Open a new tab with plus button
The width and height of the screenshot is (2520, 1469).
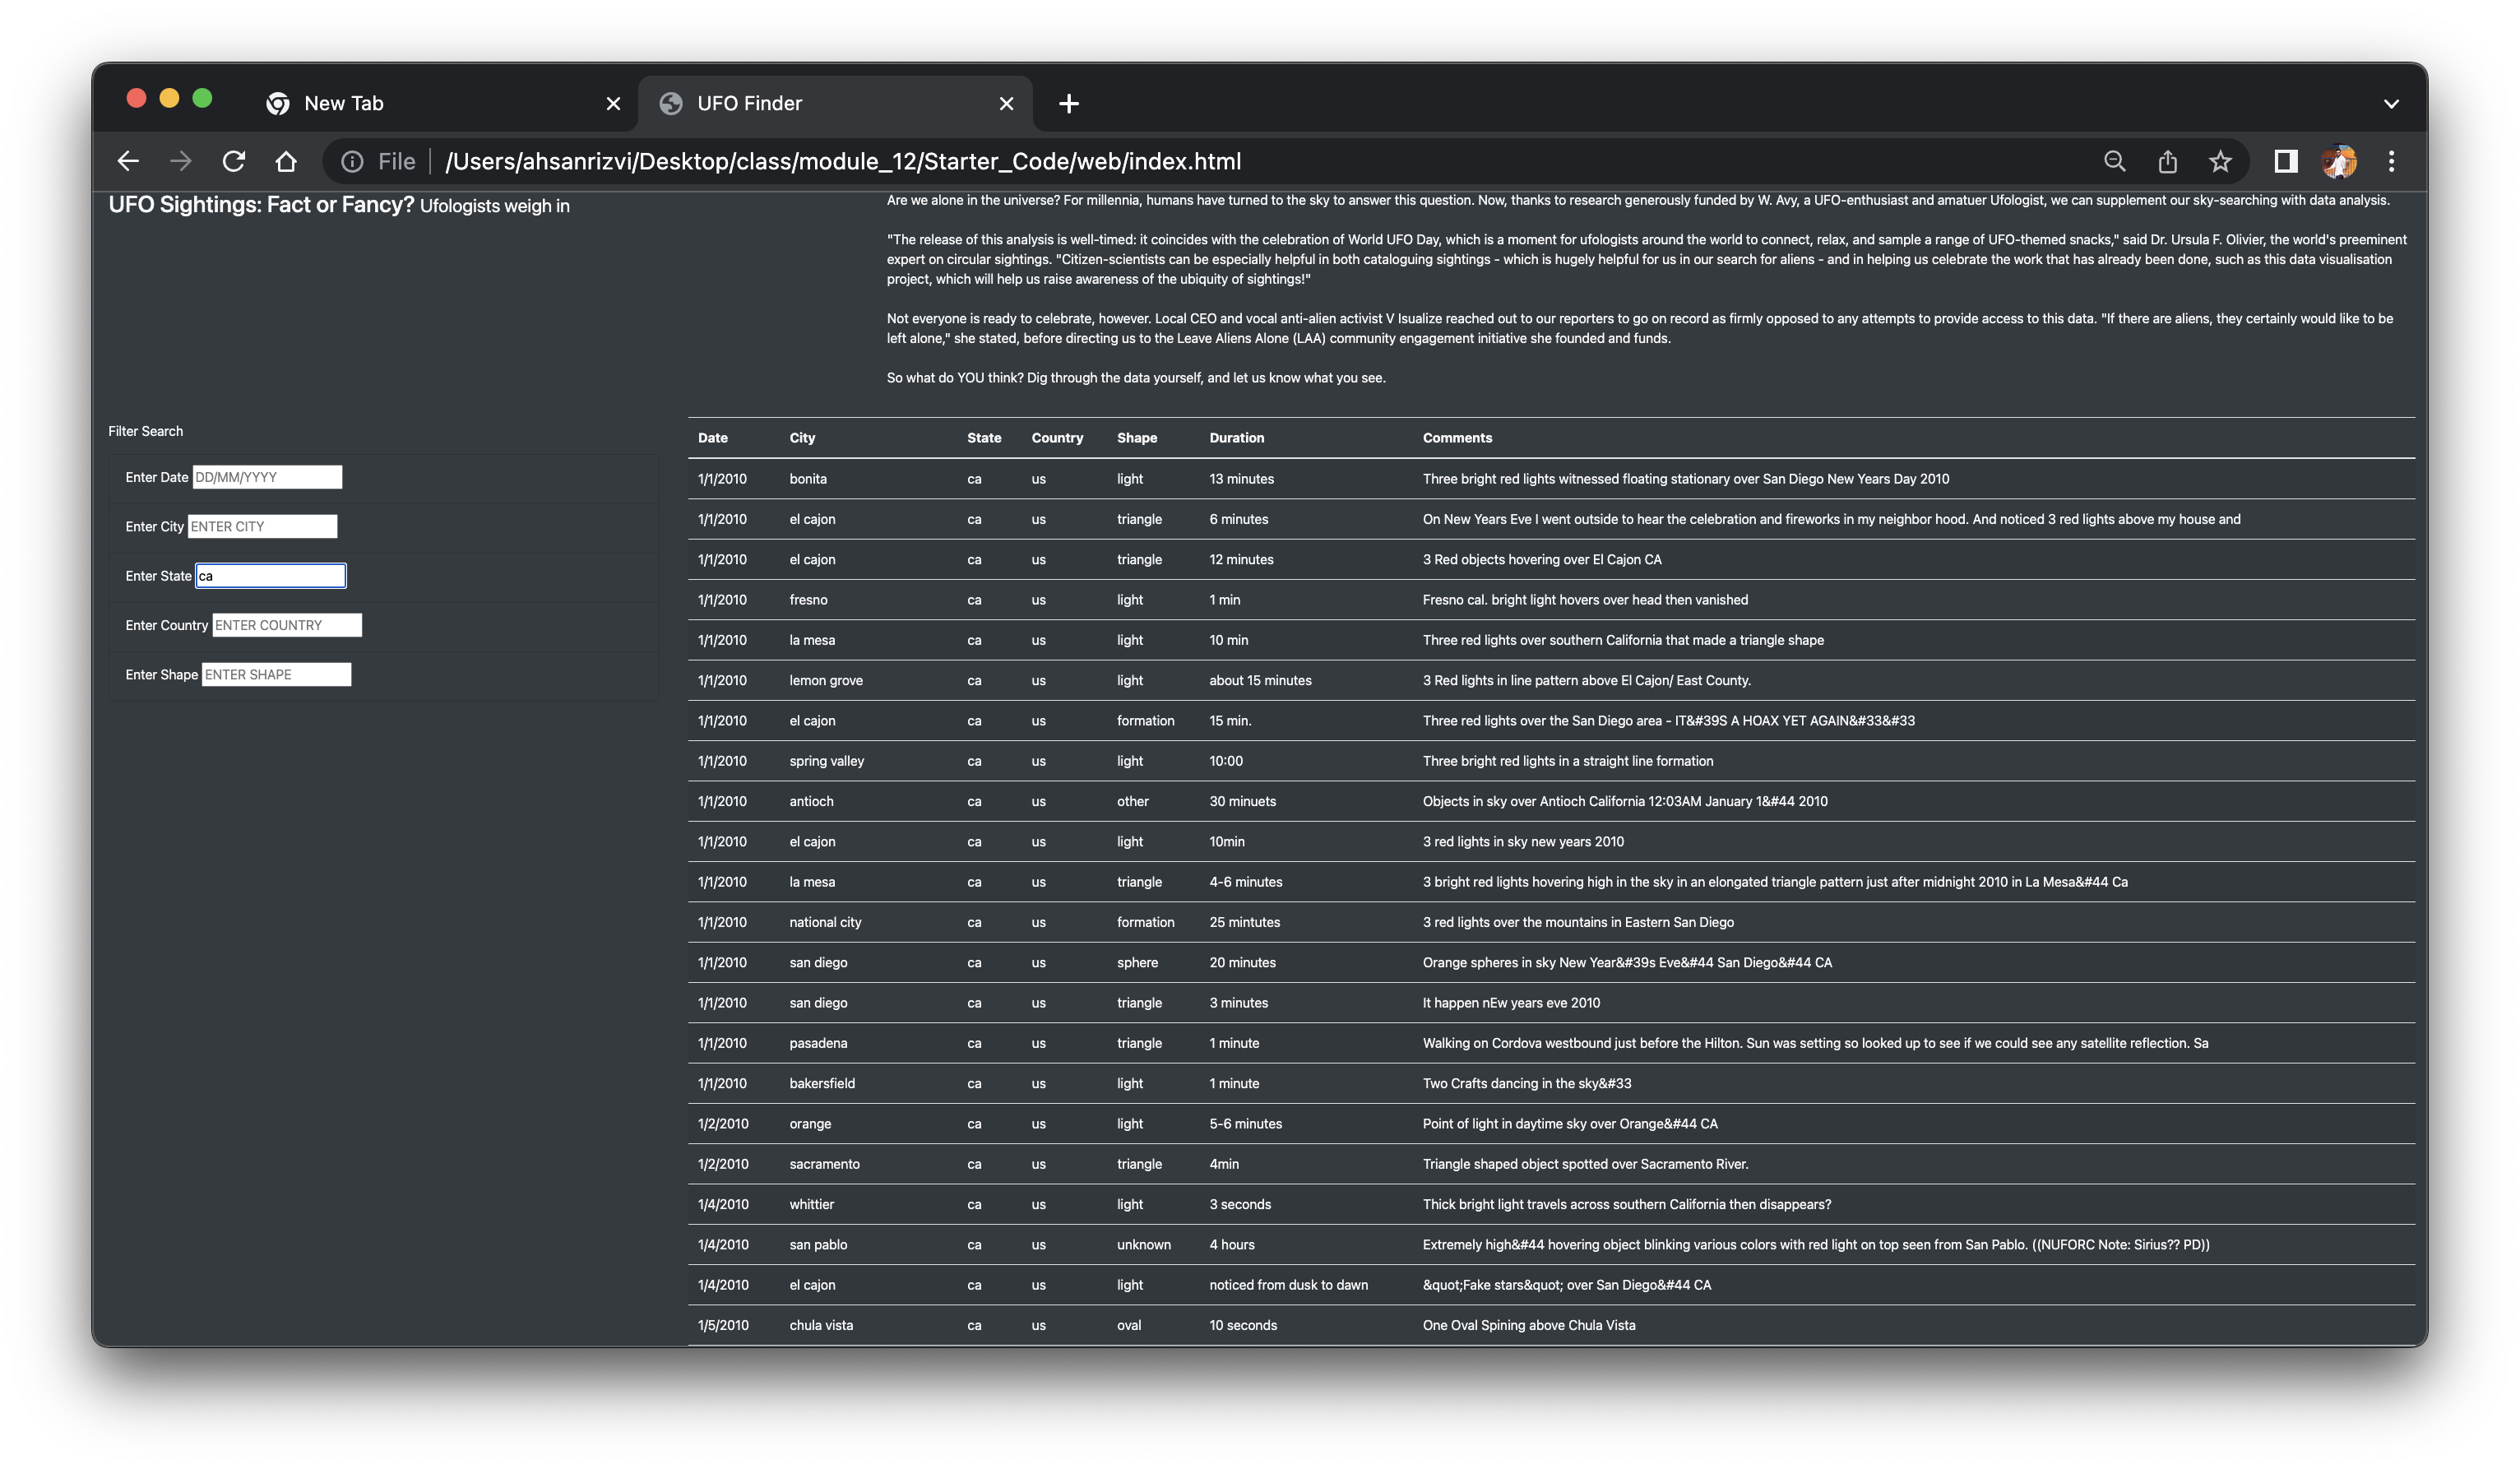(x=1068, y=103)
